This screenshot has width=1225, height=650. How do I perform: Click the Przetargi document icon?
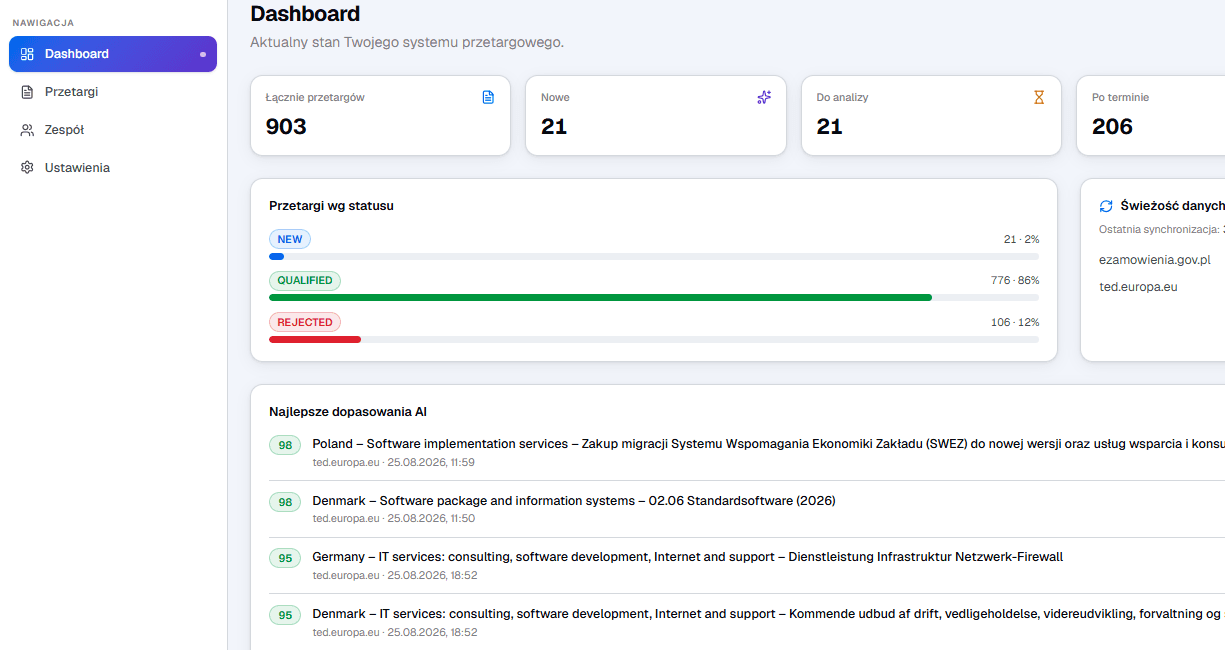pyautogui.click(x=27, y=92)
